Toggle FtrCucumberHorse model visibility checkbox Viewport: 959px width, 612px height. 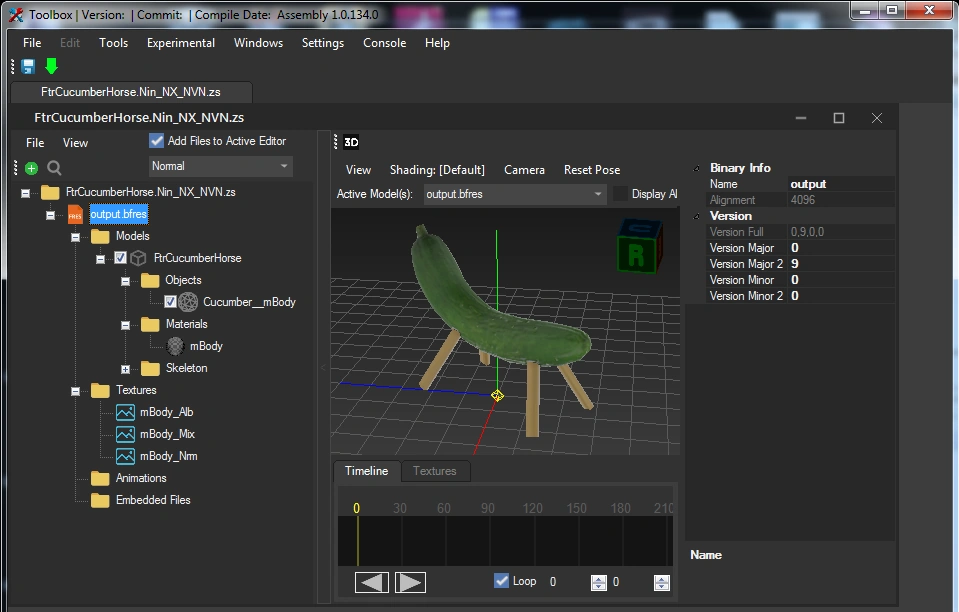click(121, 258)
